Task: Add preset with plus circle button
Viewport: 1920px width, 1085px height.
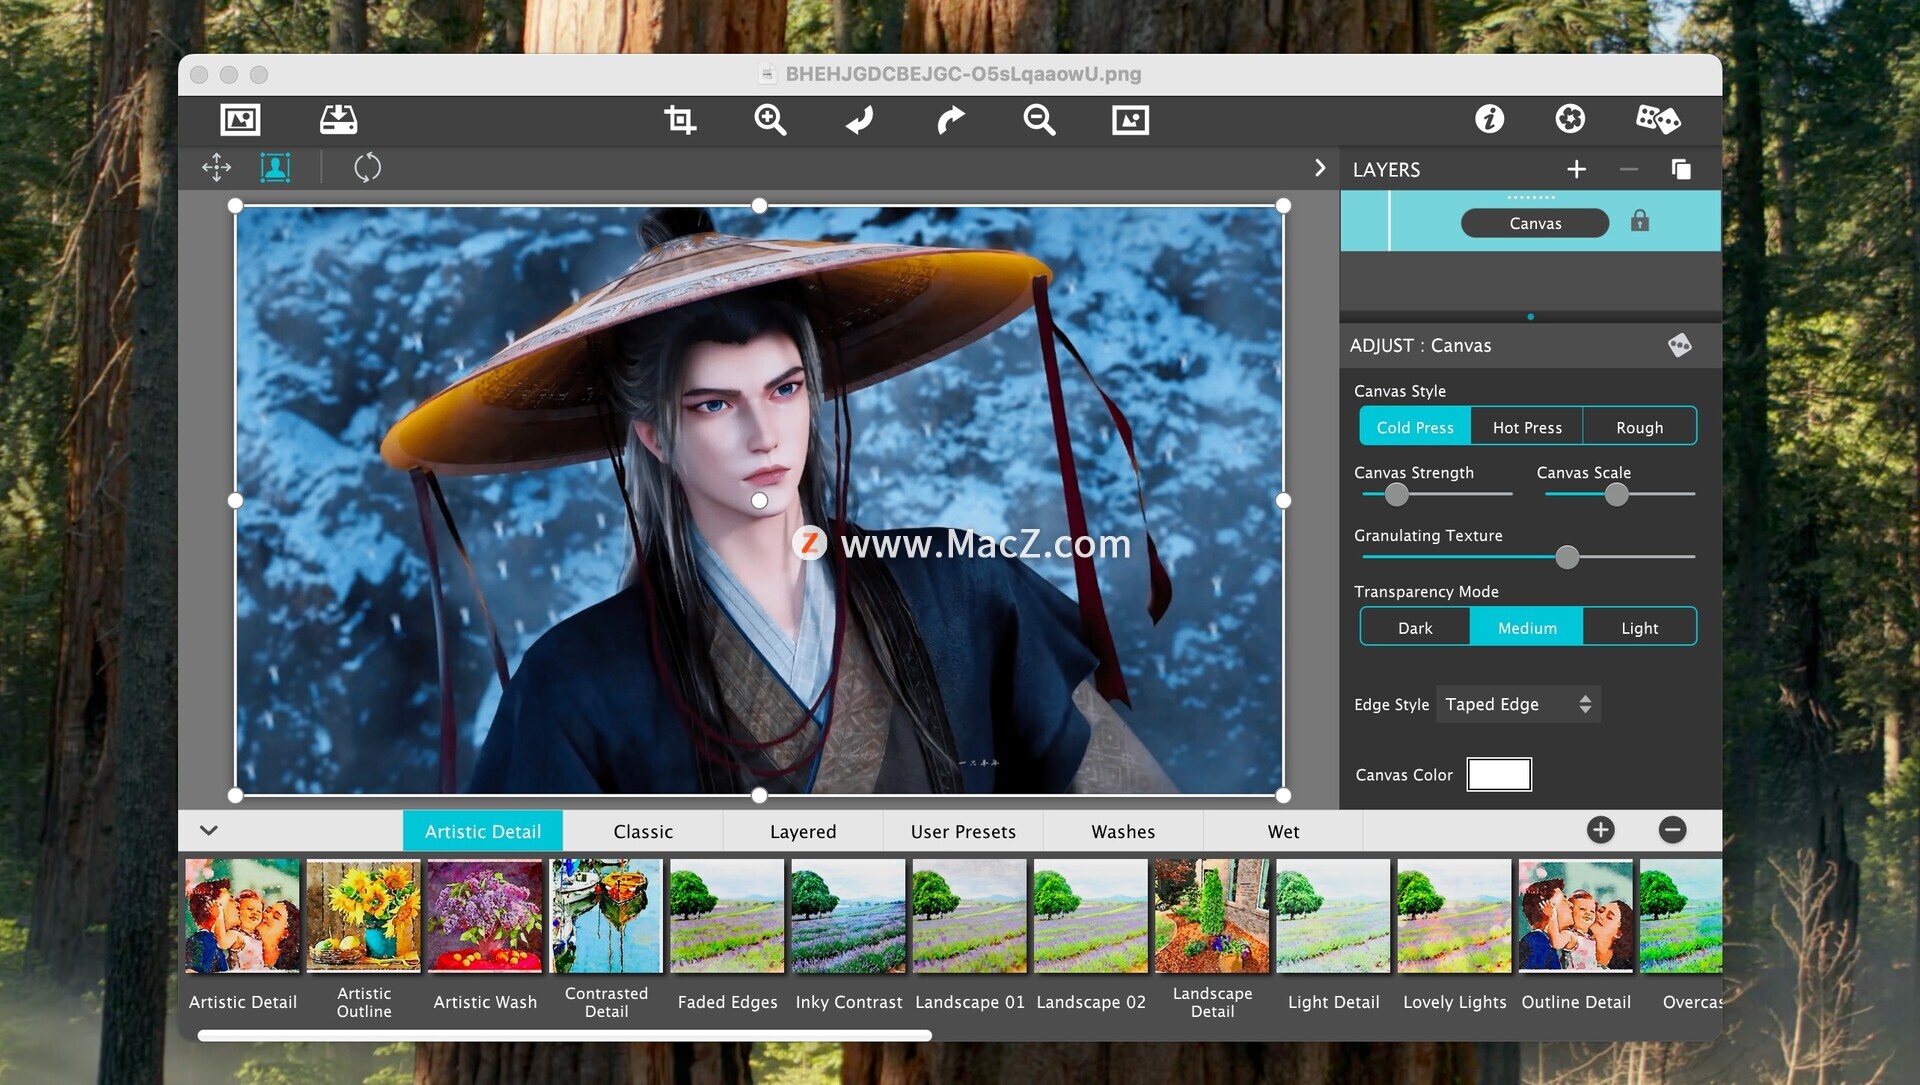Action: (x=1600, y=830)
